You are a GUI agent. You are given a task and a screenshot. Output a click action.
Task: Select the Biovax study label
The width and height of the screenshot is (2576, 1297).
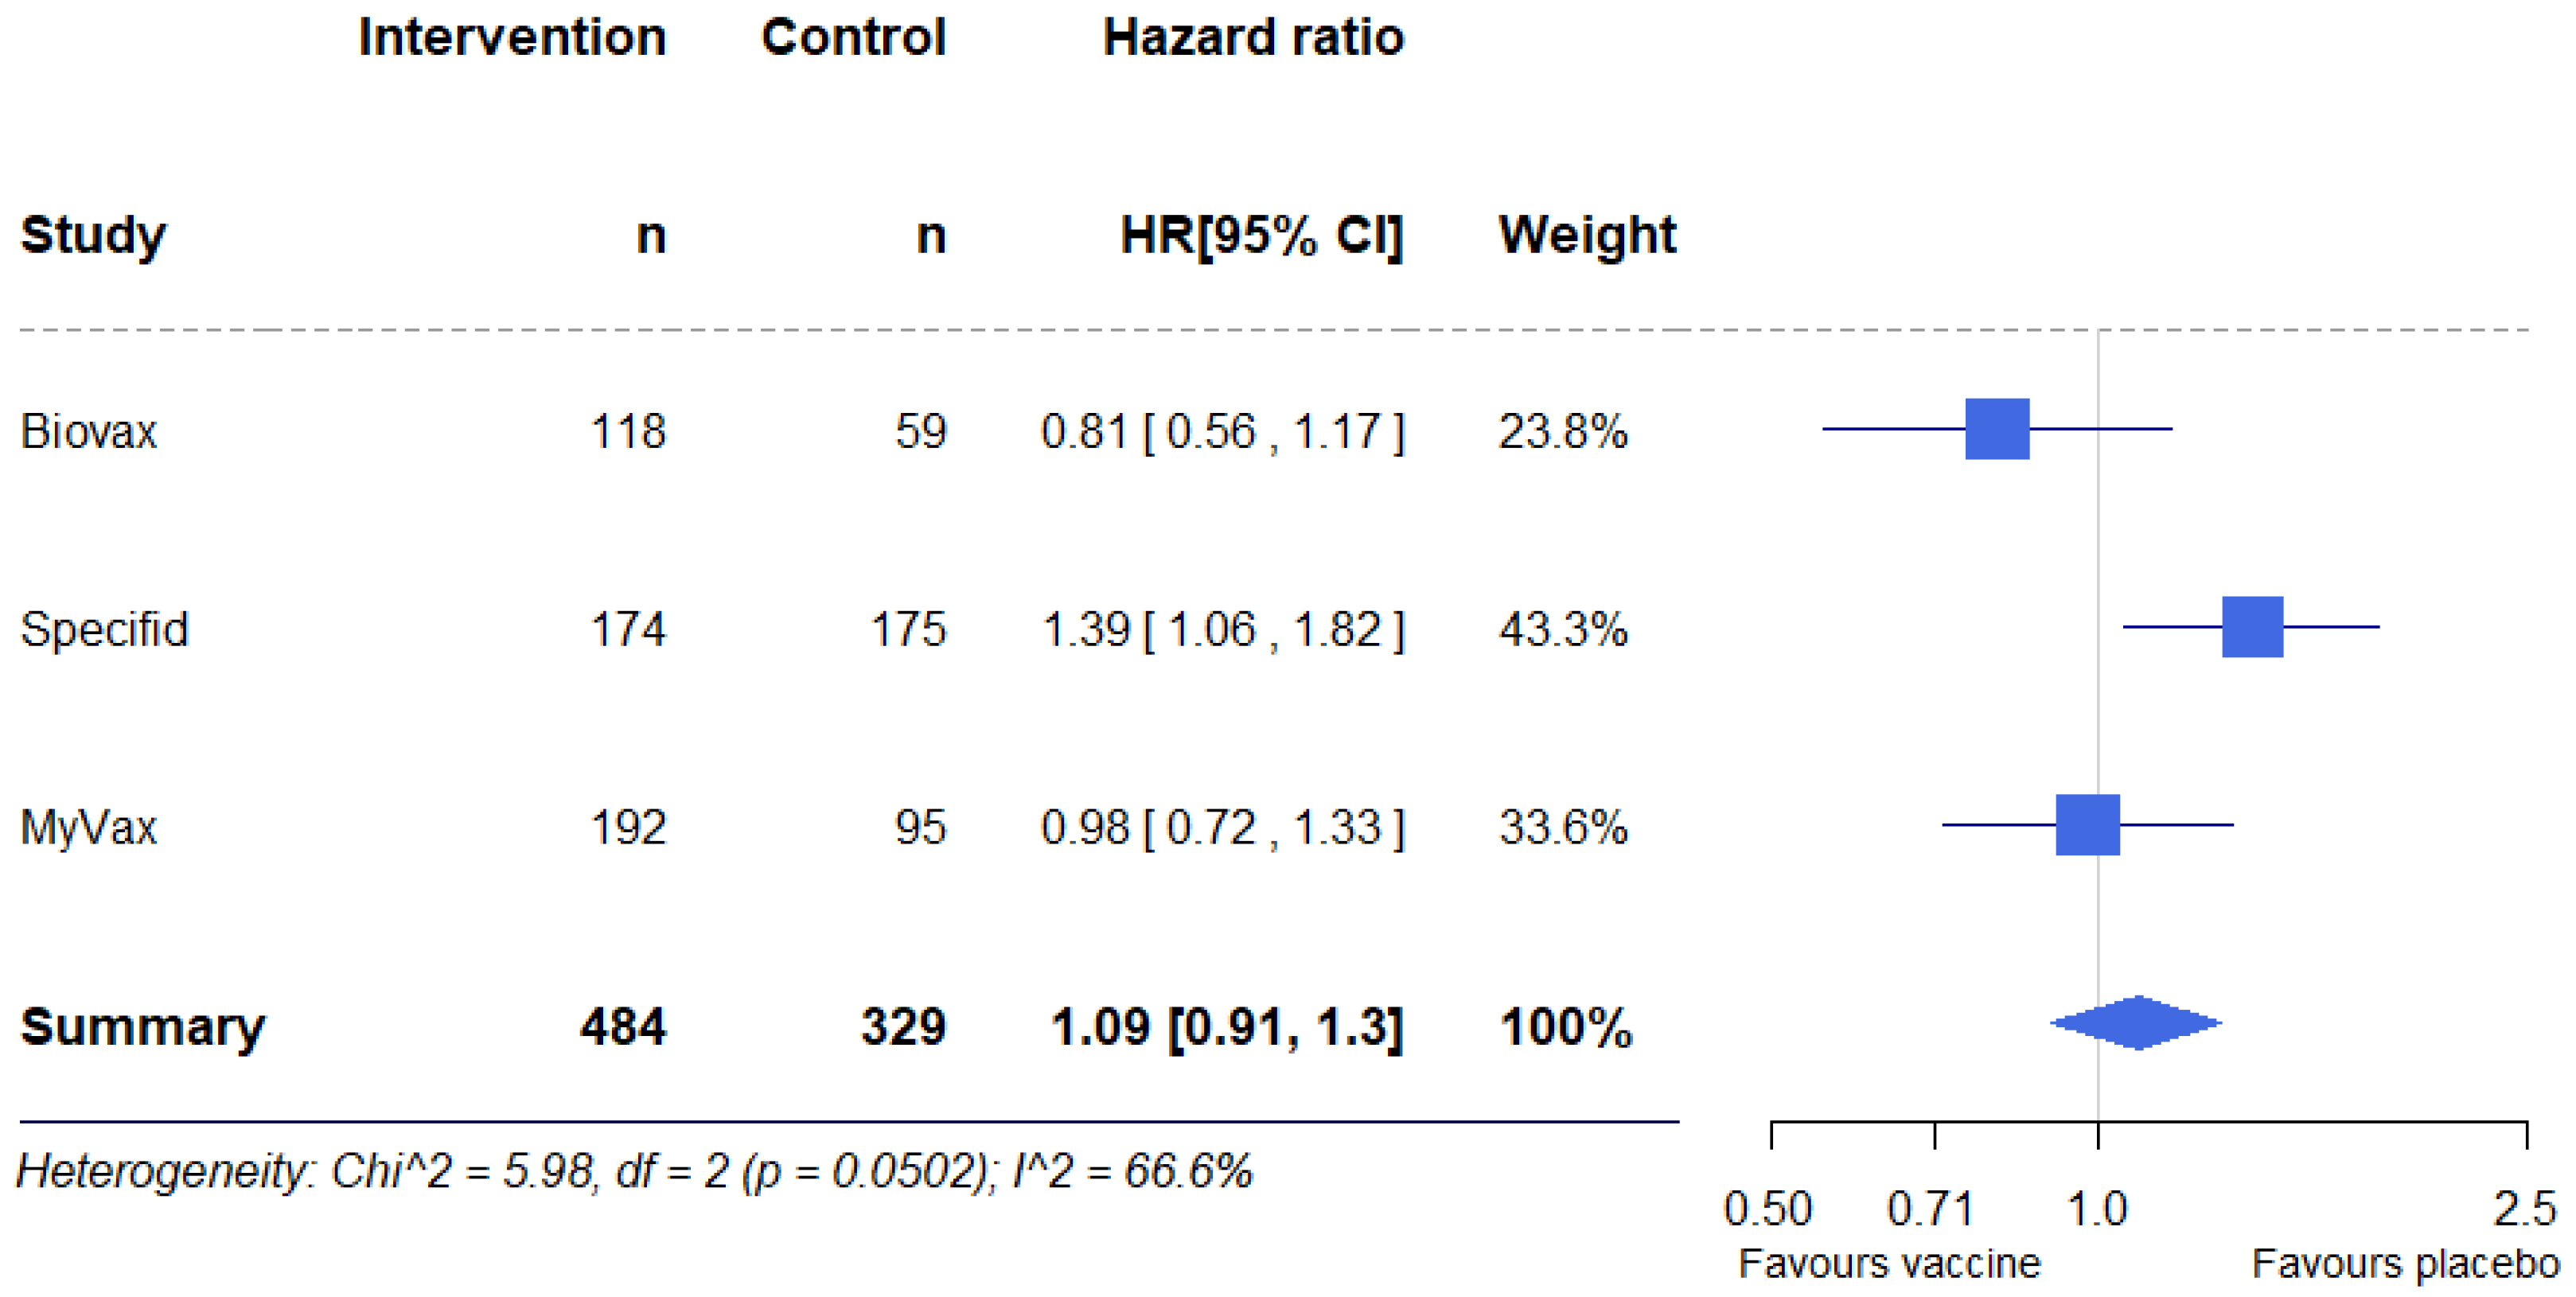pyautogui.click(x=89, y=432)
